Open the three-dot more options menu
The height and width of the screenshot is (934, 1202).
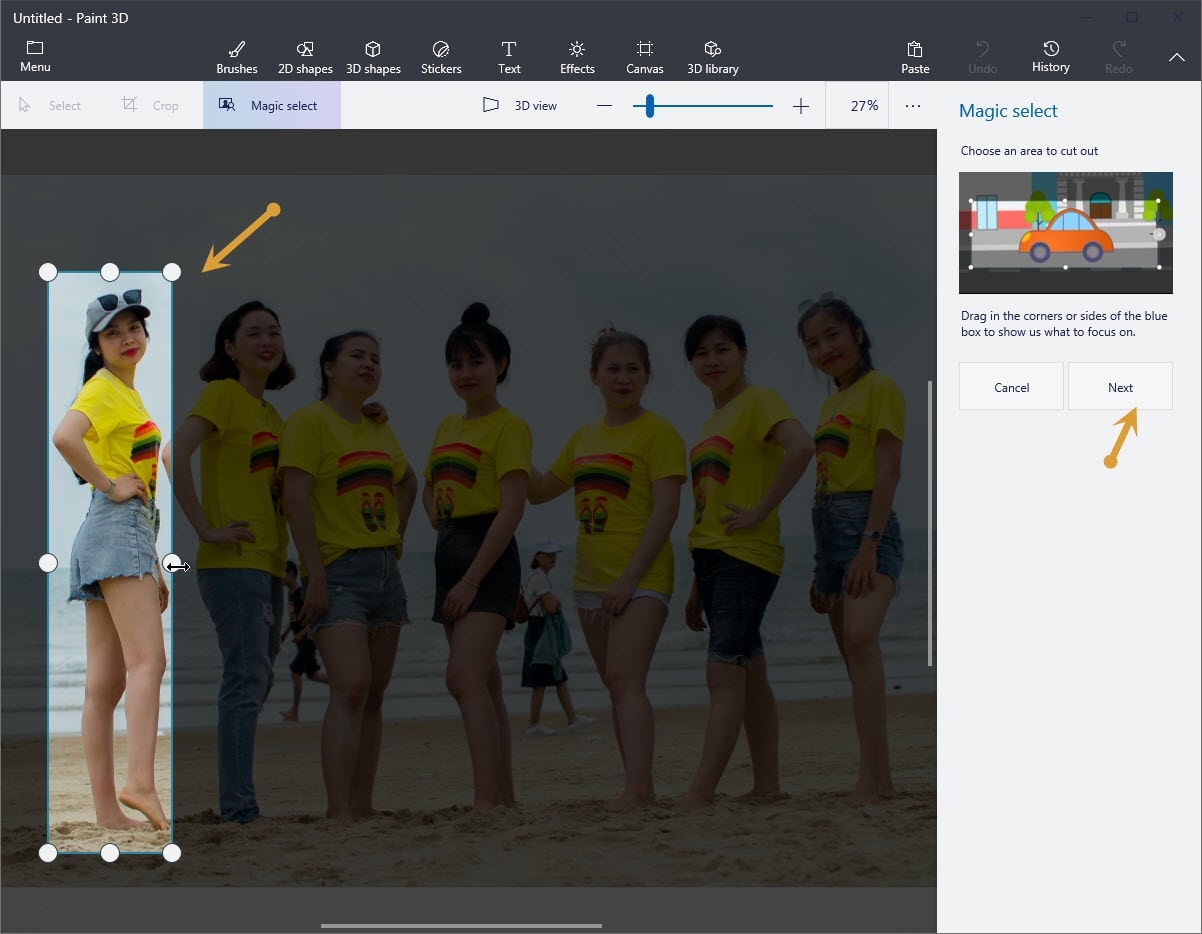913,105
